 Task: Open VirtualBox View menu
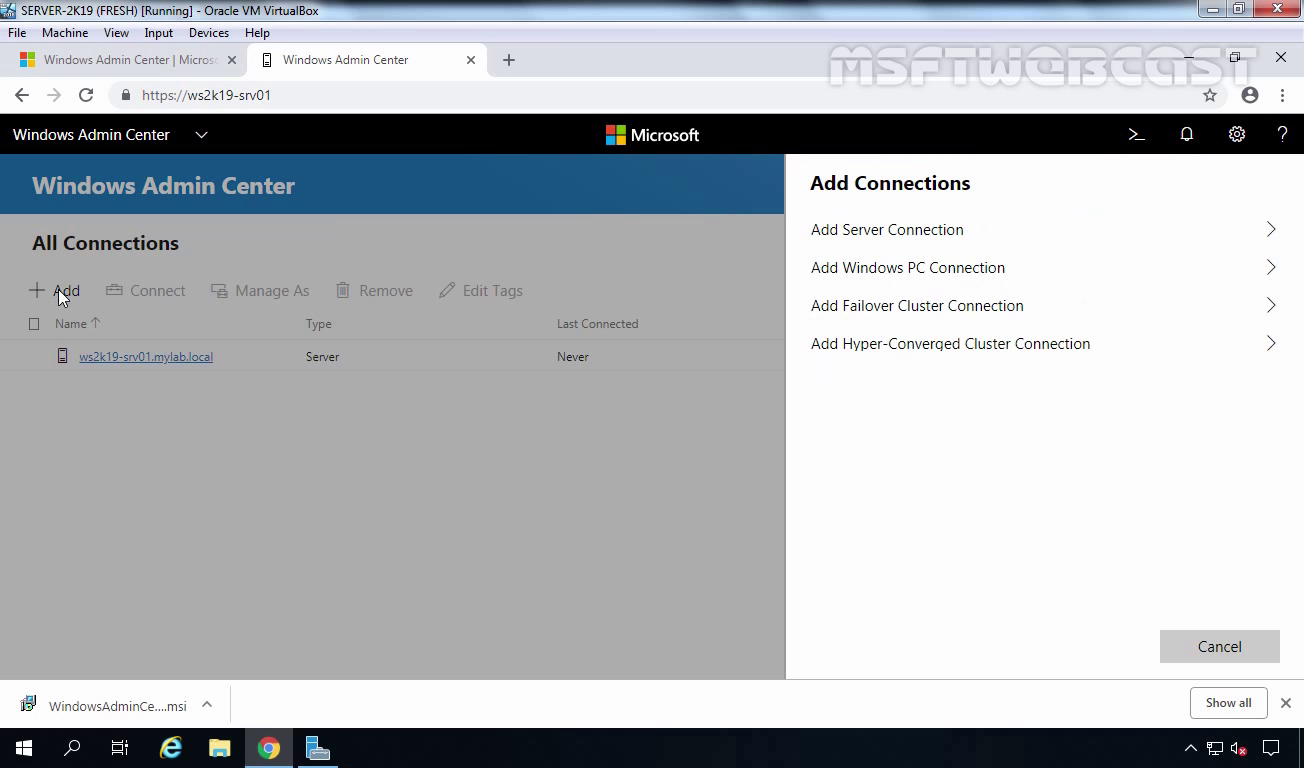point(116,33)
